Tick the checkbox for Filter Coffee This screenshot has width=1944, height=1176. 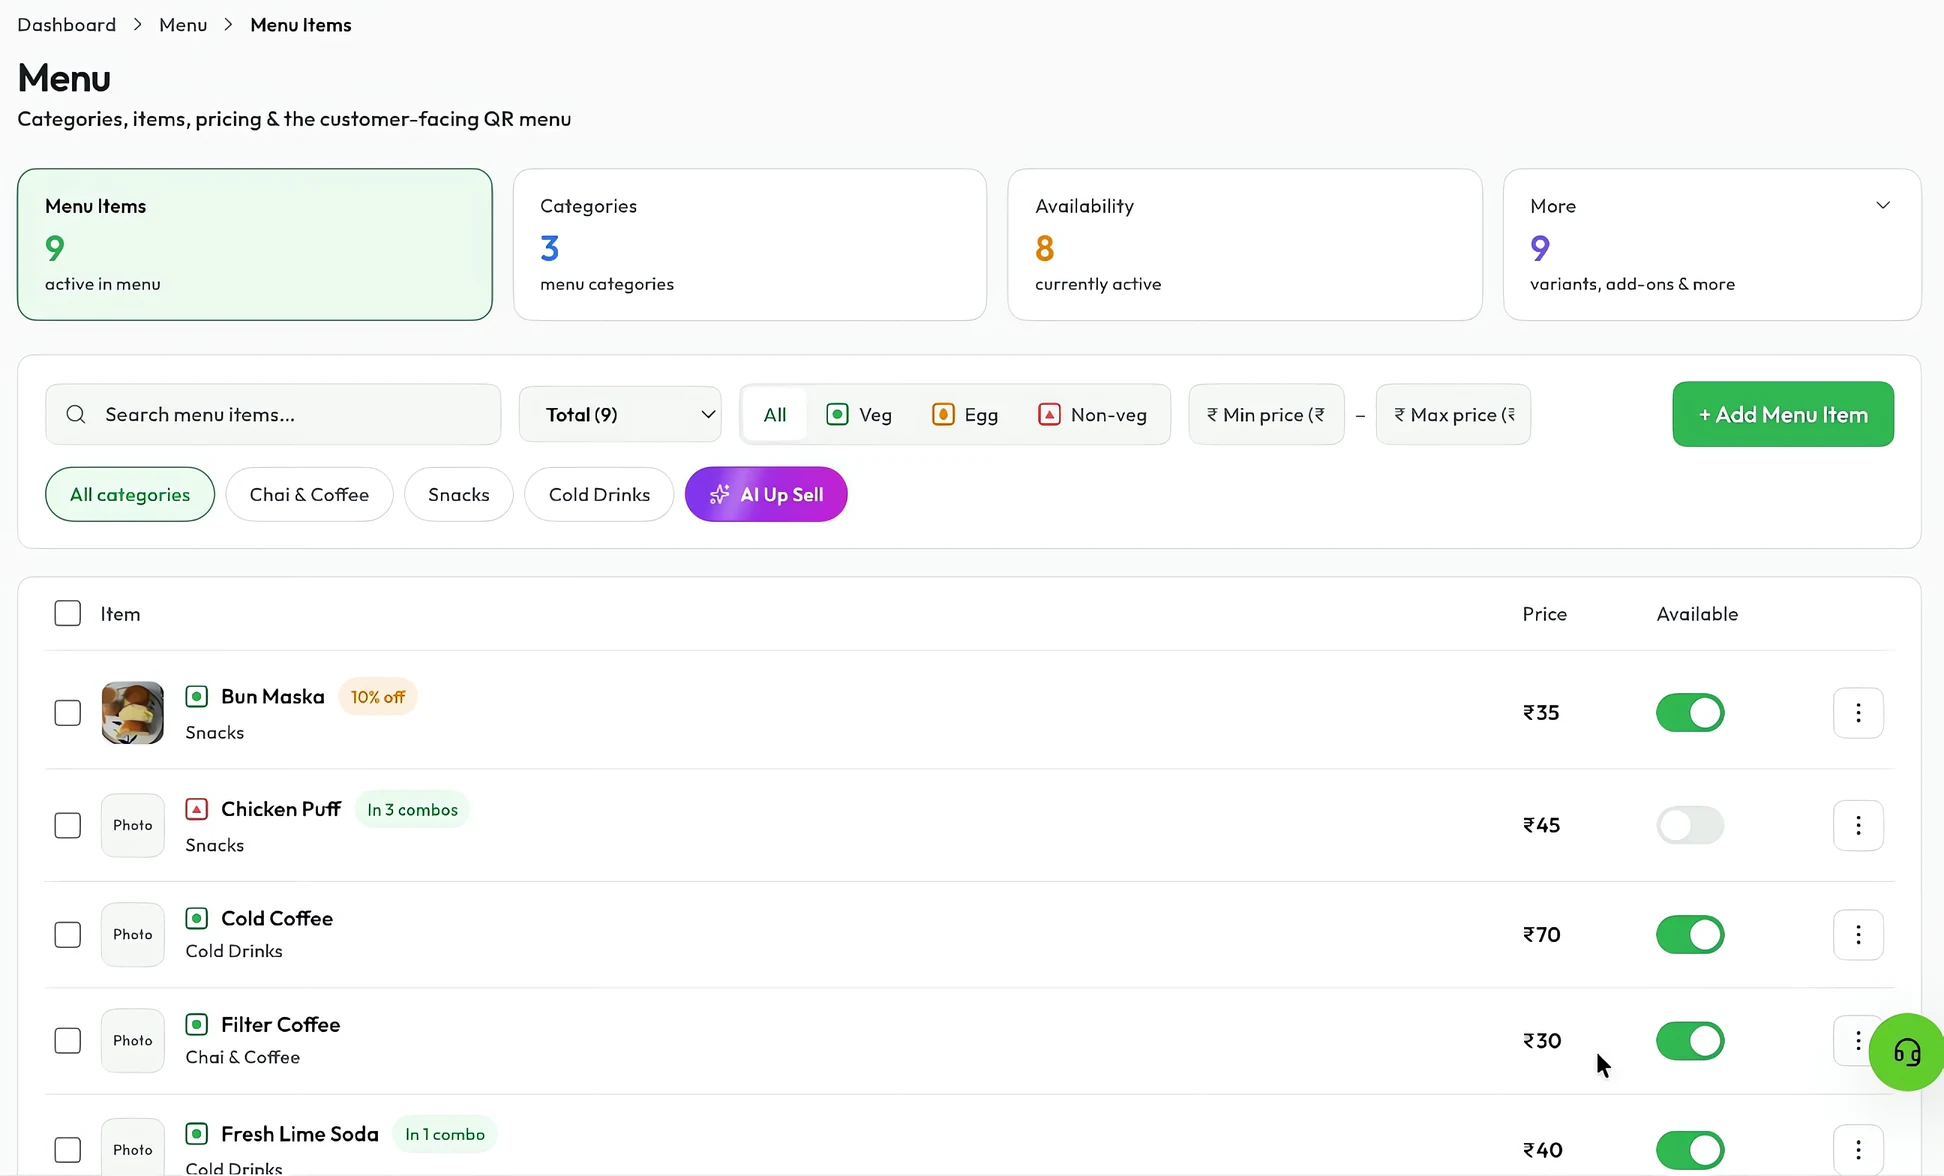pyautogui.click(x=67, y=1041)
